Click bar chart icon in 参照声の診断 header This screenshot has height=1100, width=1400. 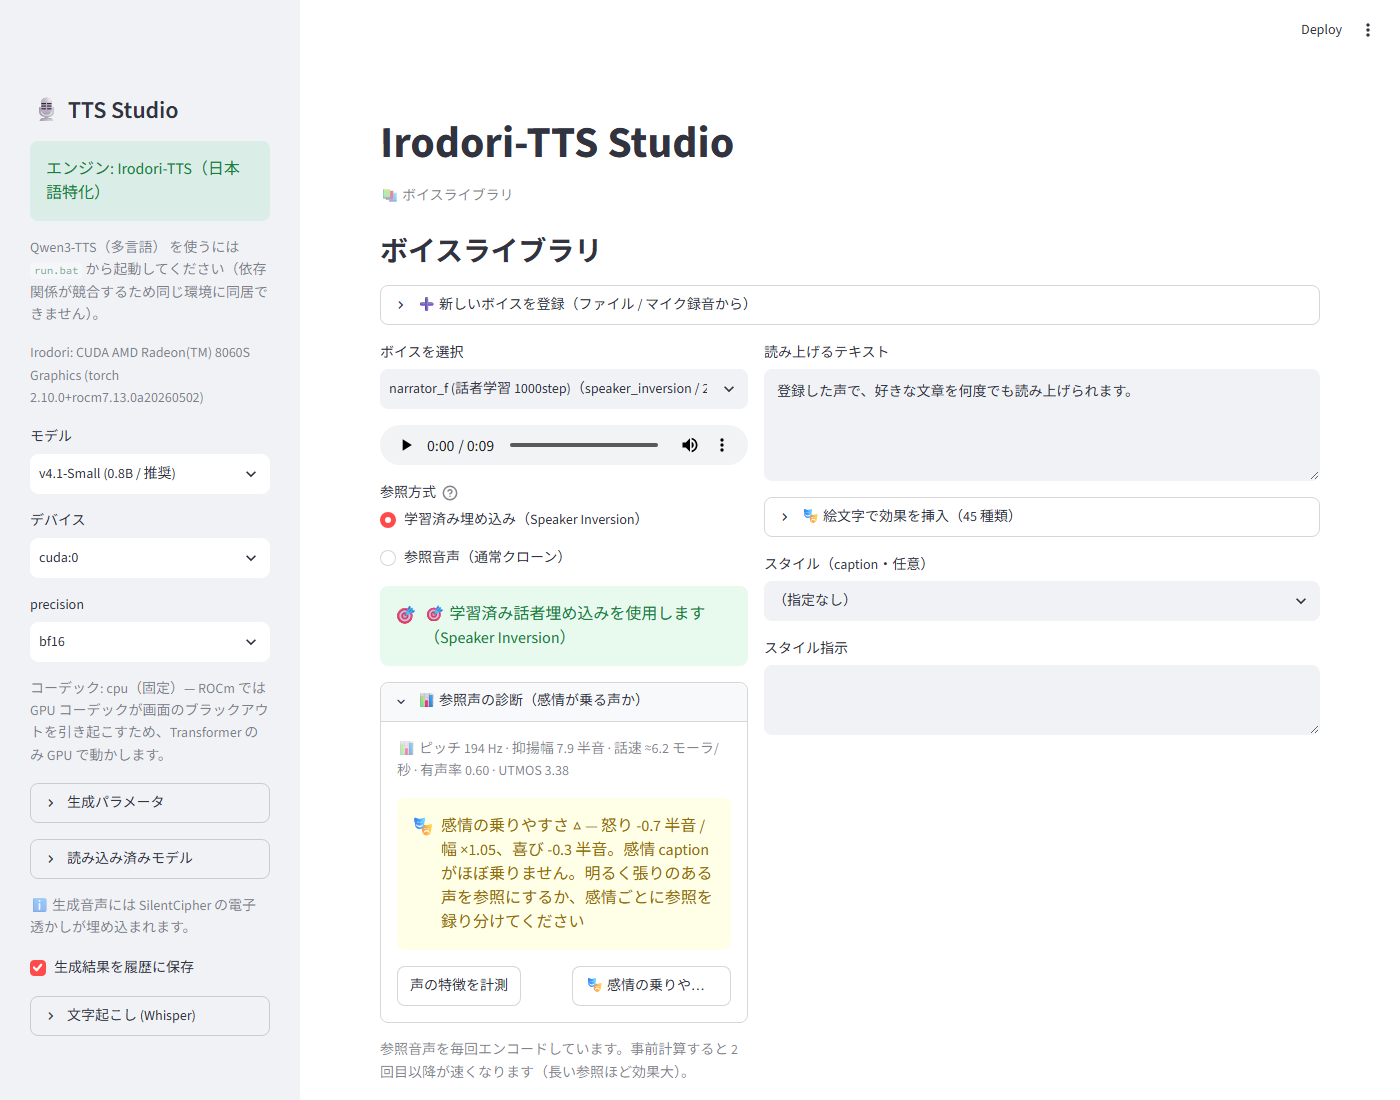(x=427, y=700)
